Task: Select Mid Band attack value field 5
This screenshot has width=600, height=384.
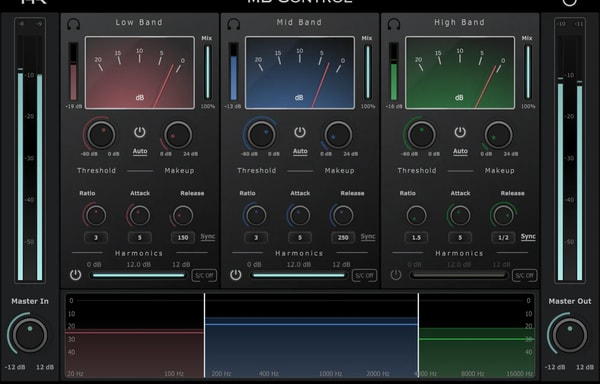Action: click(300, 238)
